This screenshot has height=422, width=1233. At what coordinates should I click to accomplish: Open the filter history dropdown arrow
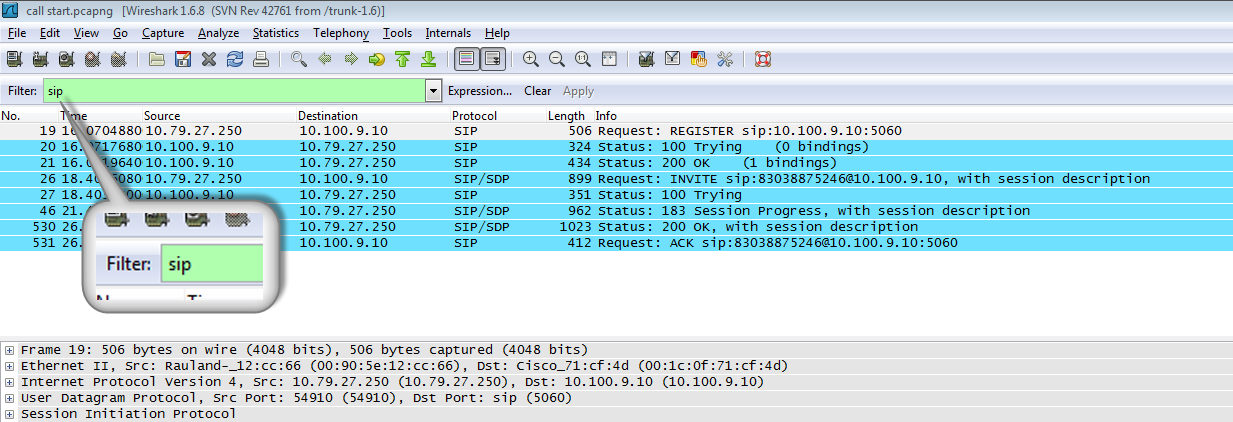tap(433, 91)
